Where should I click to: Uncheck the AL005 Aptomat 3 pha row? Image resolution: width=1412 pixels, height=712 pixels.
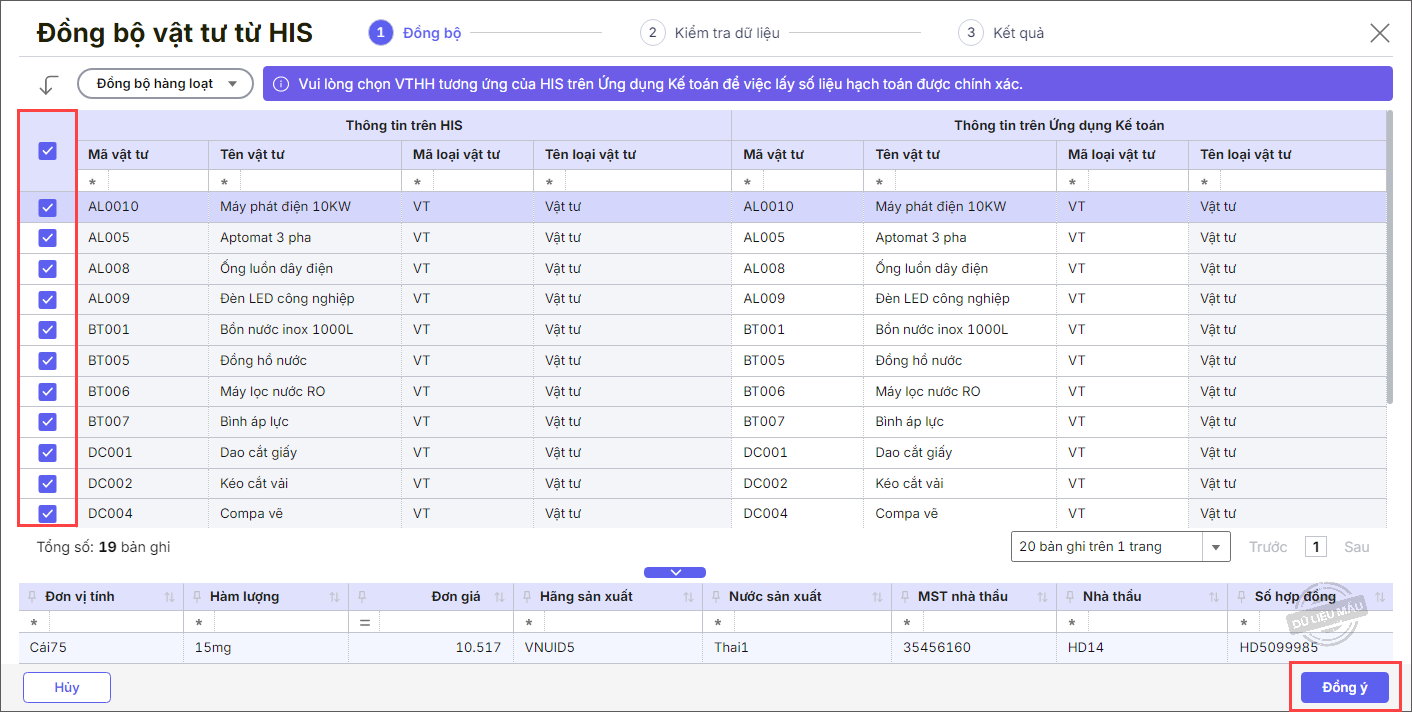point(47,238)
